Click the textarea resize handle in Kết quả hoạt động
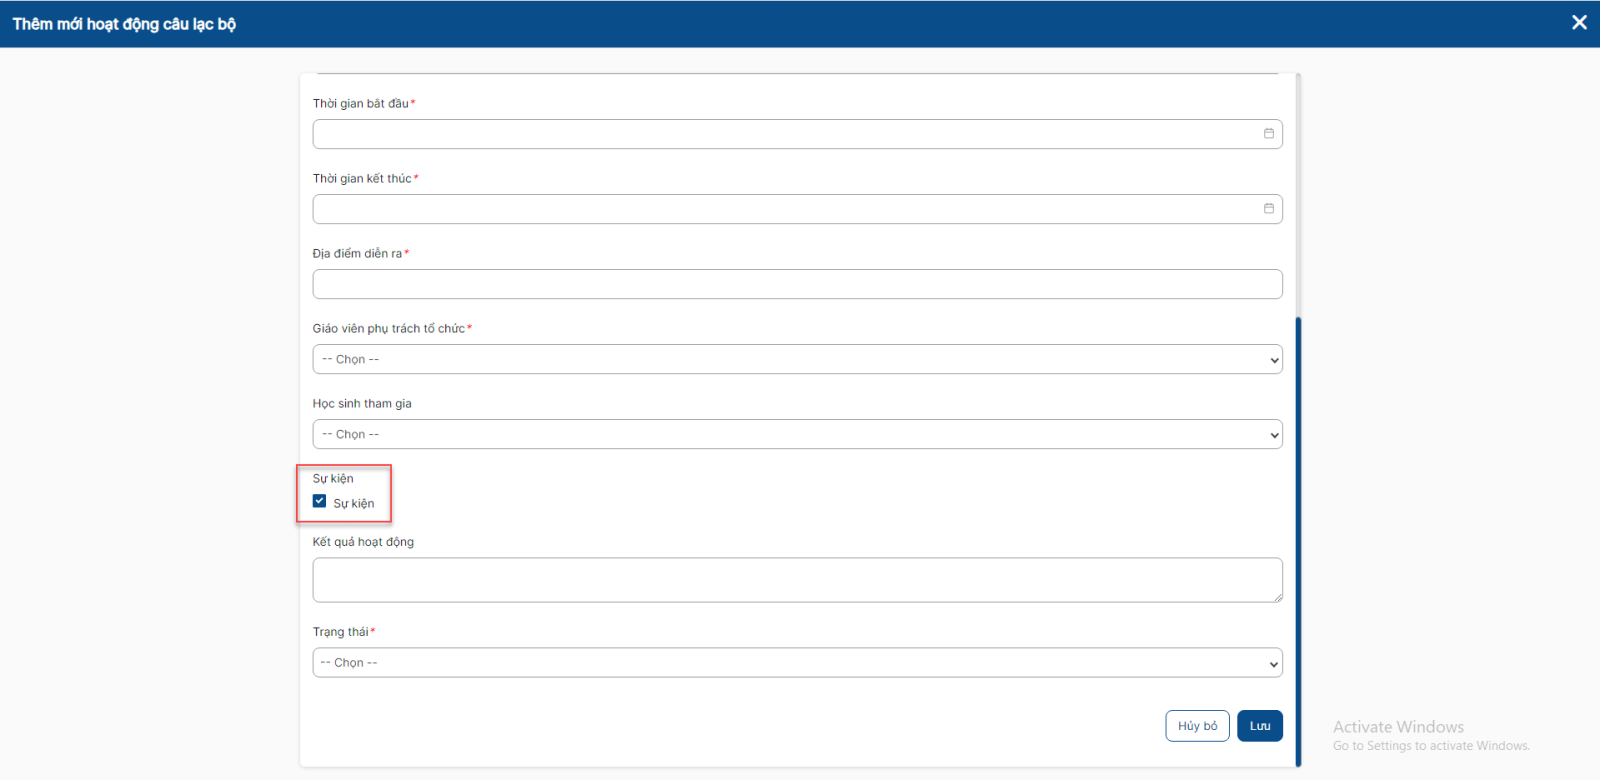 click(1277, 597)
